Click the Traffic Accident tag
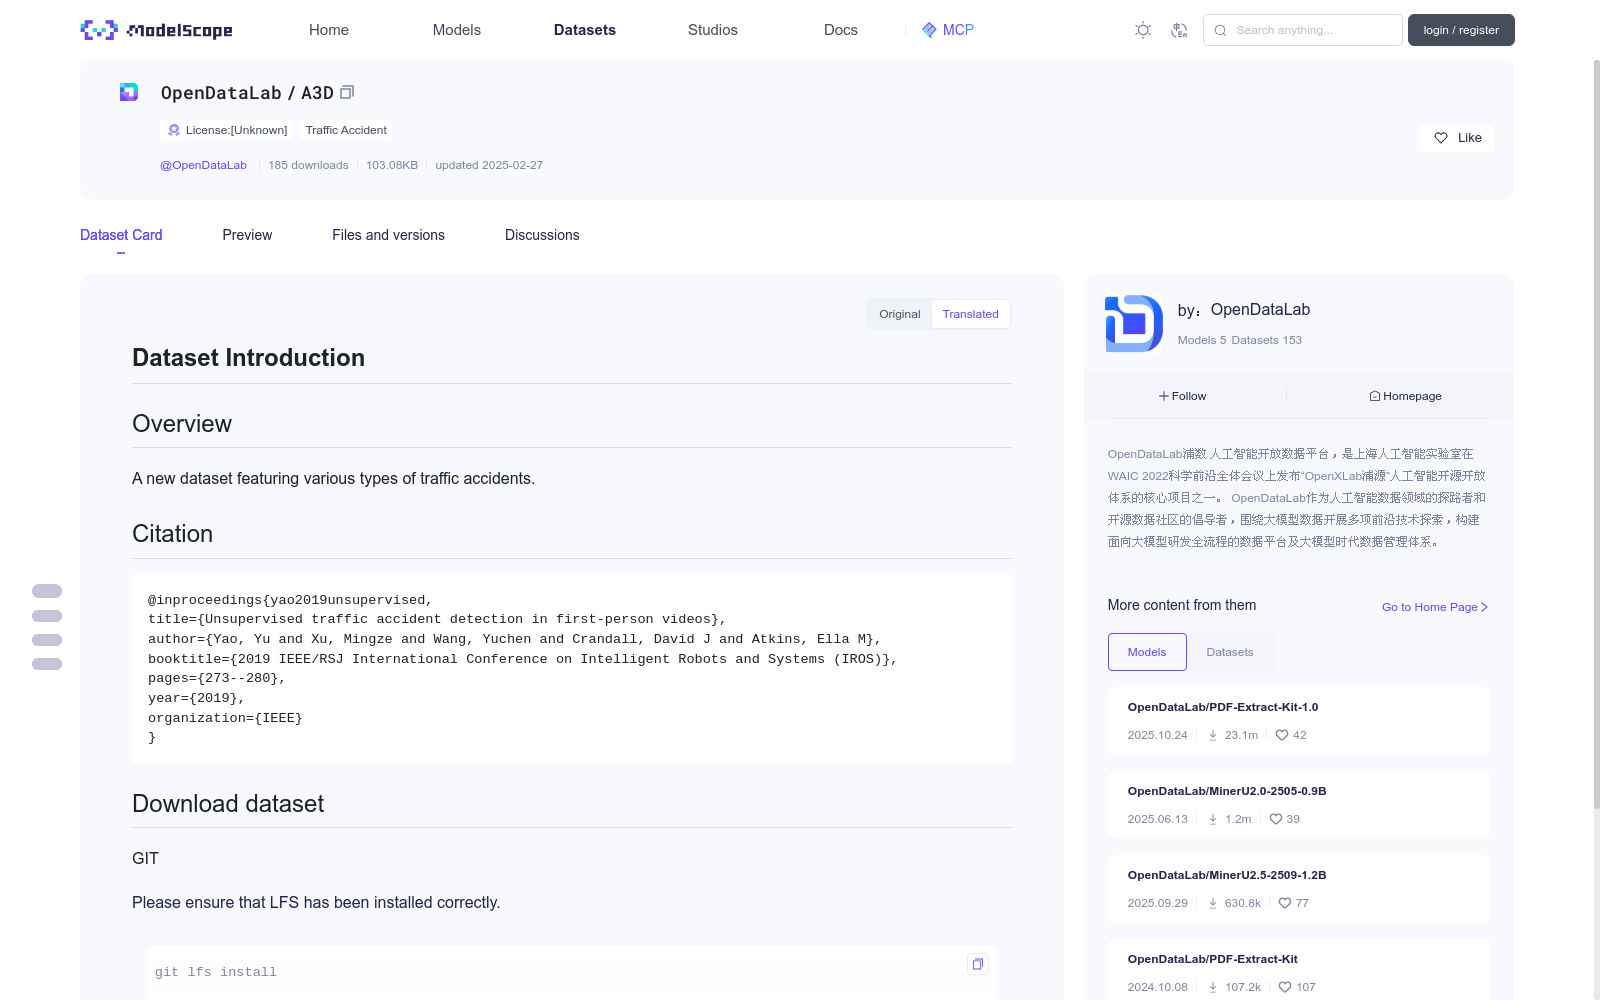The width and height of the screenshot is (1600, 1000). click(x=346, y=130)
